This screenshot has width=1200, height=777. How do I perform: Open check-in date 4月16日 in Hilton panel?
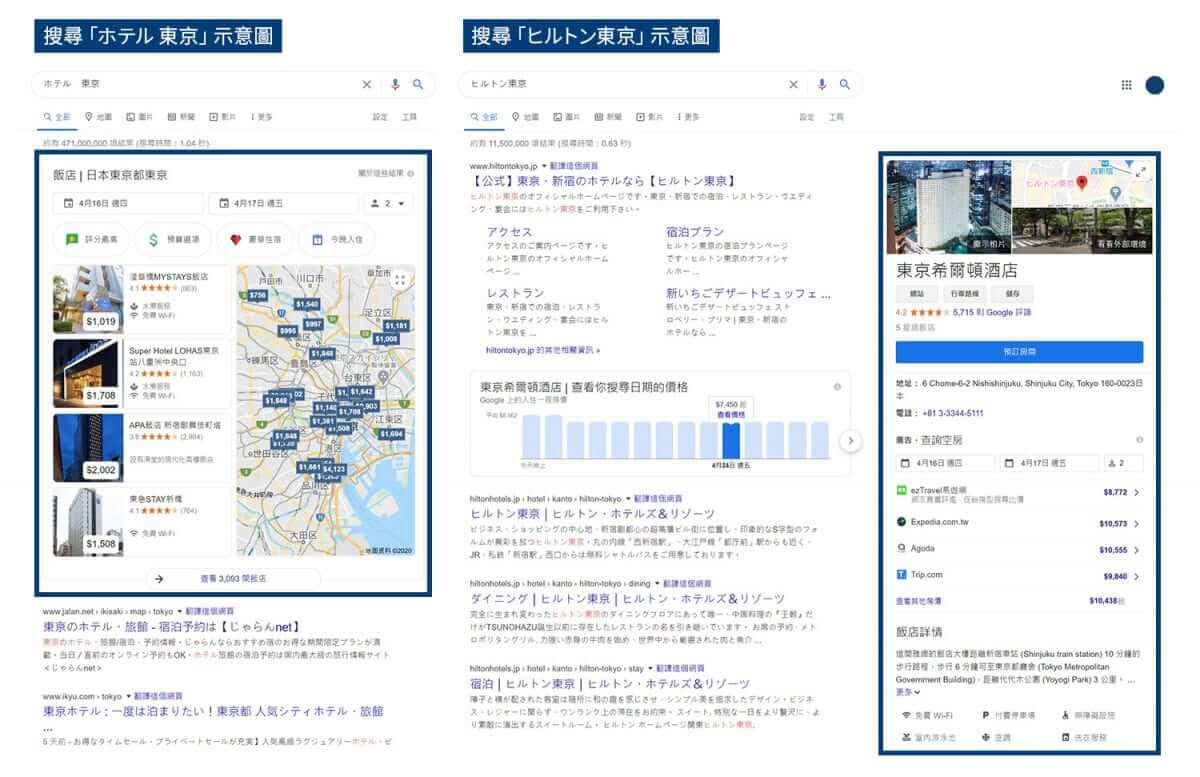tap(945, 463)
